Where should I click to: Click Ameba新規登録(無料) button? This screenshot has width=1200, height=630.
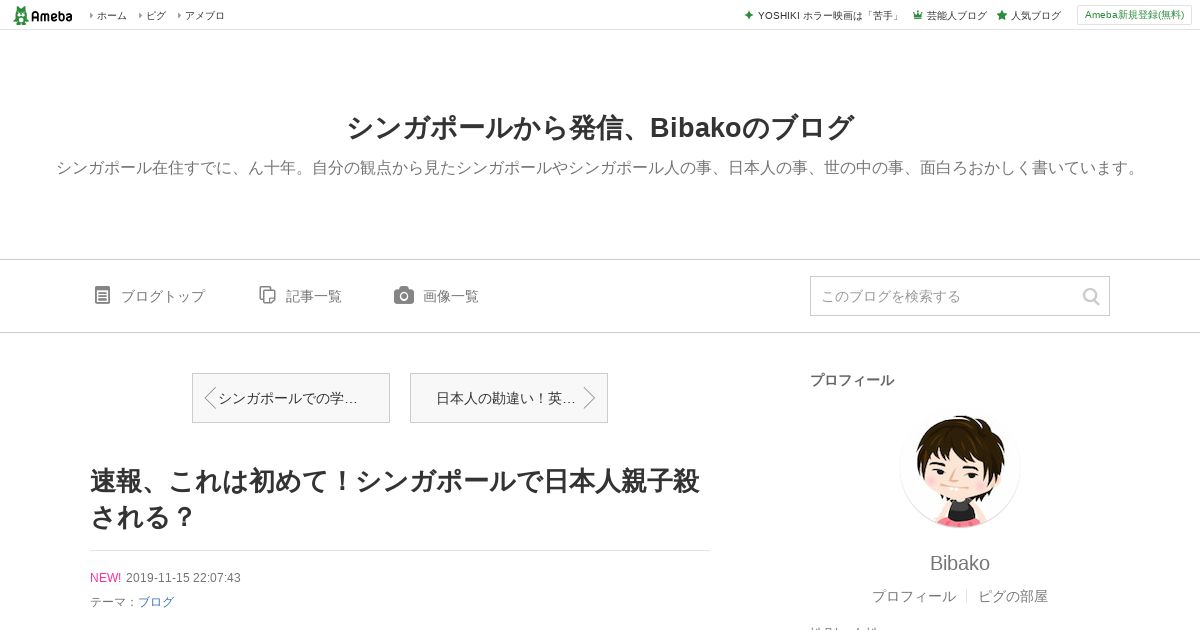coord(1134,15)
